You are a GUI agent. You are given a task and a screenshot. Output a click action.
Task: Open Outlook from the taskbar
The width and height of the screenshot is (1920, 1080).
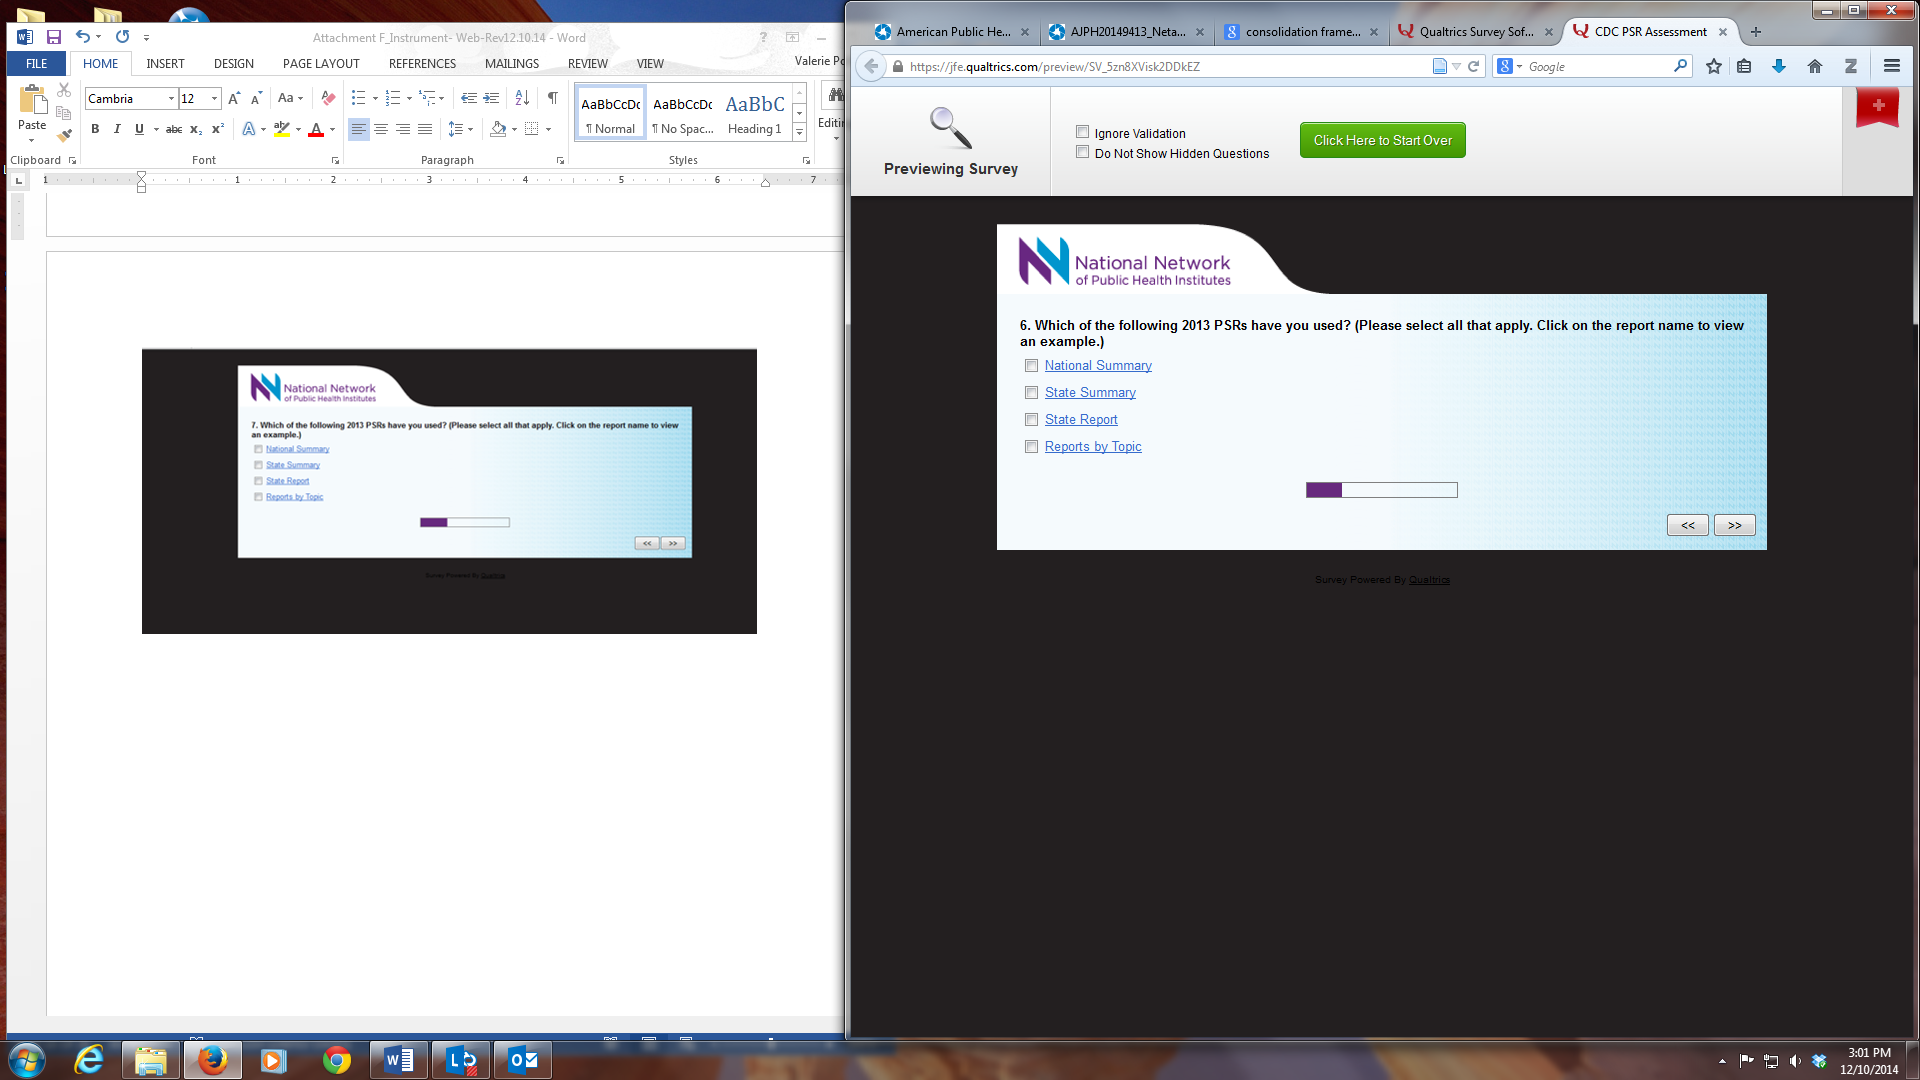coord(523,1060)
